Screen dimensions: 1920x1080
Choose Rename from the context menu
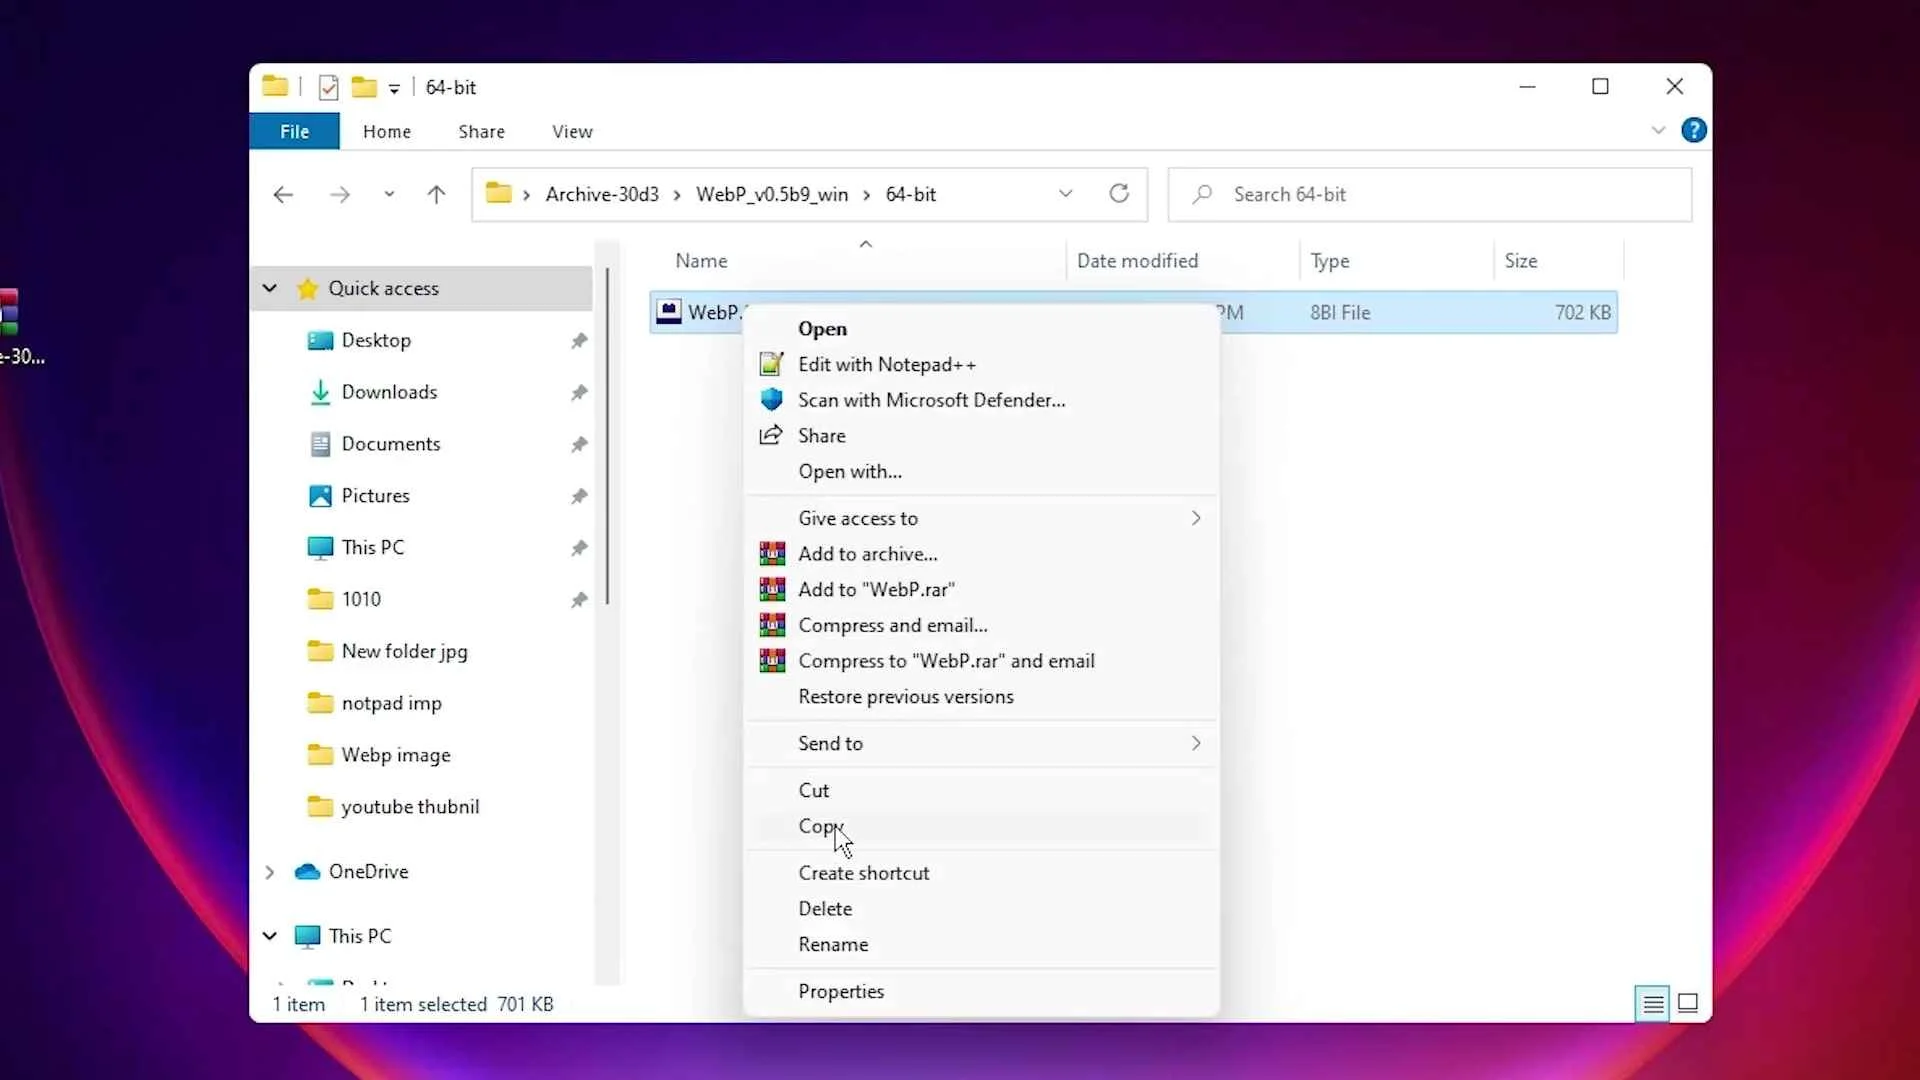(981, 944)
